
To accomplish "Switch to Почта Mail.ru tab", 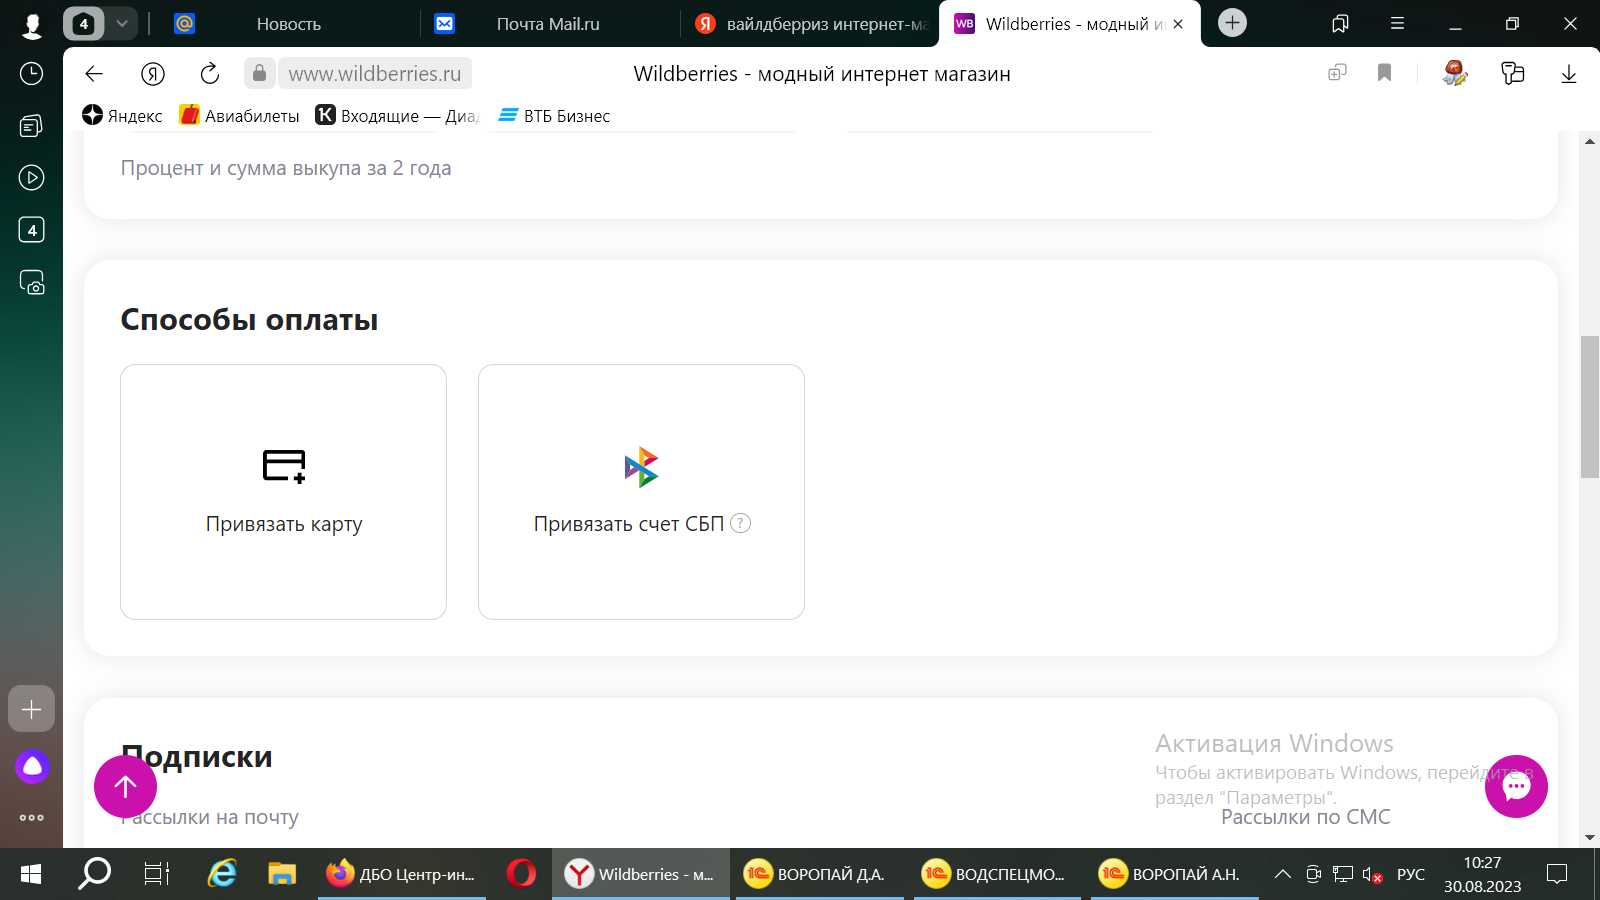I will 548,24.
